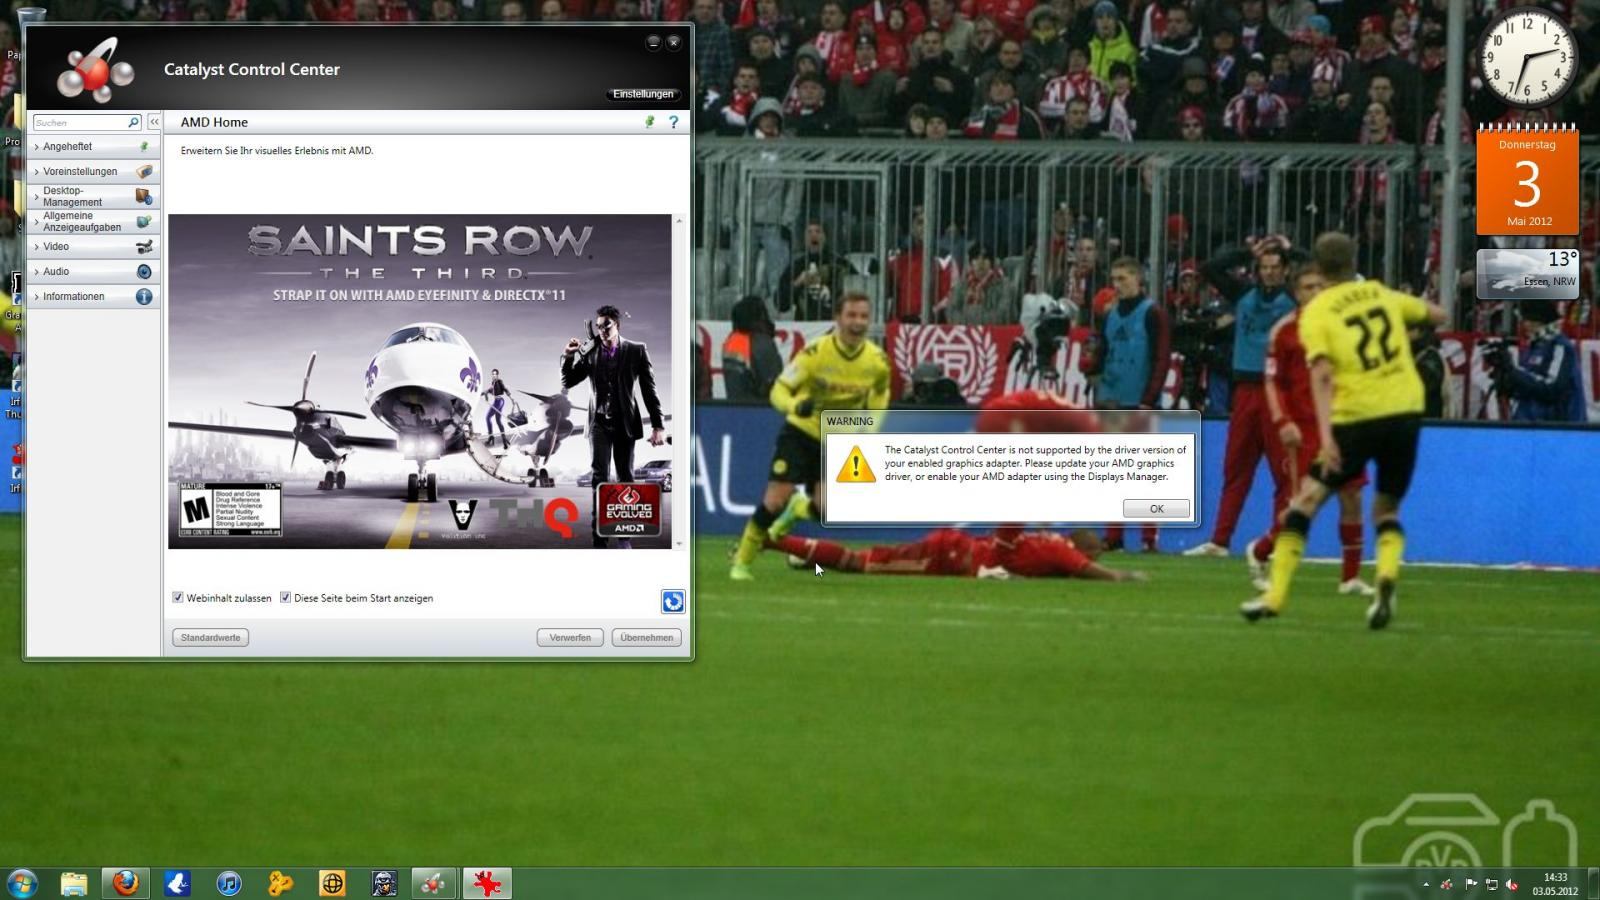Viewport: 1600px width, 900px height.
Task: Switch to Firefox in the taskbar
Action: click(x=125, y=883)
